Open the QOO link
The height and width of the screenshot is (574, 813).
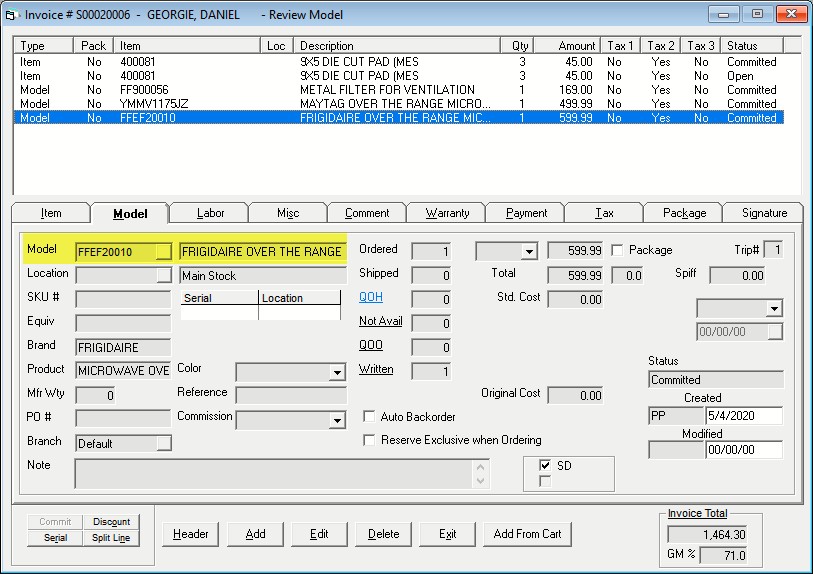click(371, 345)
